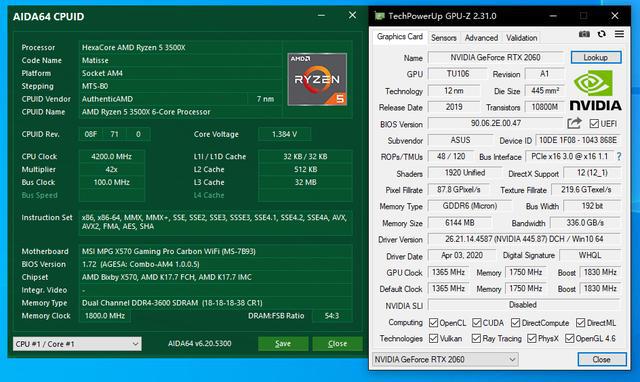Click the ROPs/TMUs value 48 / 120
The height and width of the screenshot is (382, 640).
(451, 156)
